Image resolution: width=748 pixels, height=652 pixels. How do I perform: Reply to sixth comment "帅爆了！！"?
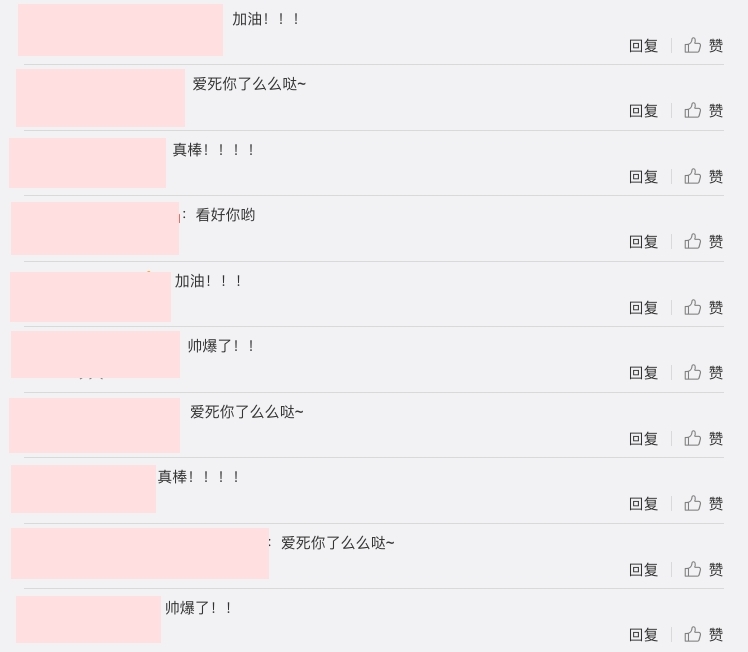(x=643, y=373)
